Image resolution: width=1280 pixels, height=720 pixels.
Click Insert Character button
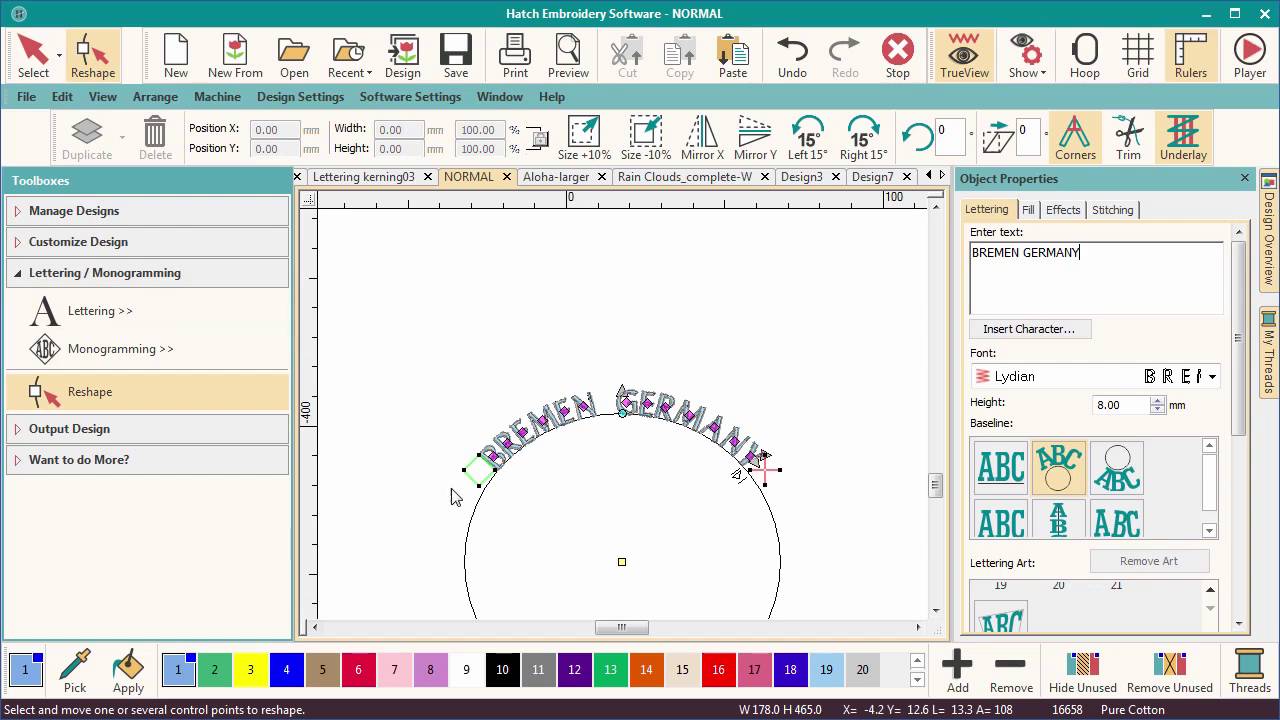(x=1029, y=329)
